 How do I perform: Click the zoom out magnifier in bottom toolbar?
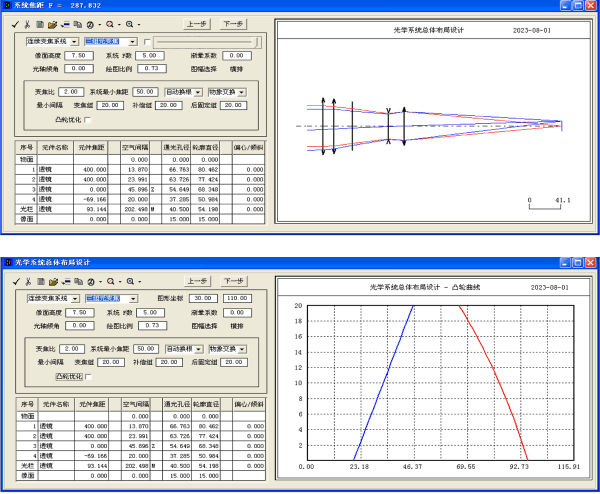tap(110, 281)
